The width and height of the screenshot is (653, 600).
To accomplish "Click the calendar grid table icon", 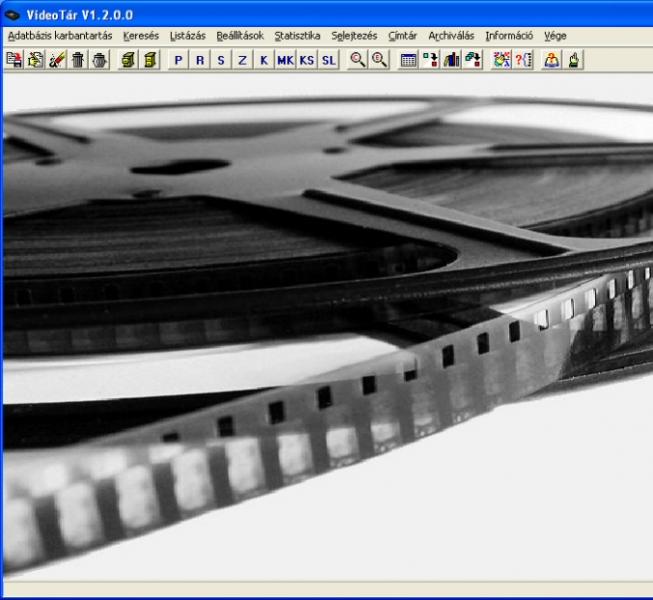I will tap(408, 60).
